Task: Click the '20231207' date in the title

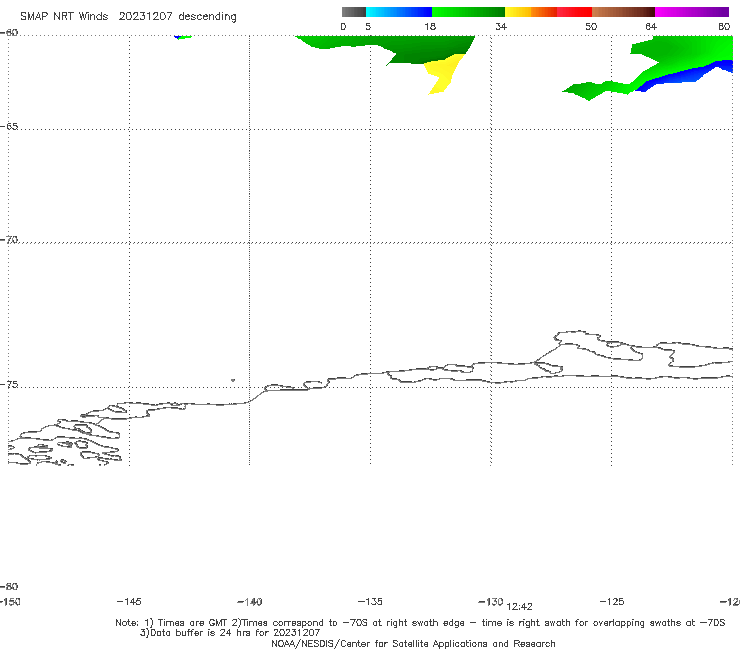Action: point(145,17)
